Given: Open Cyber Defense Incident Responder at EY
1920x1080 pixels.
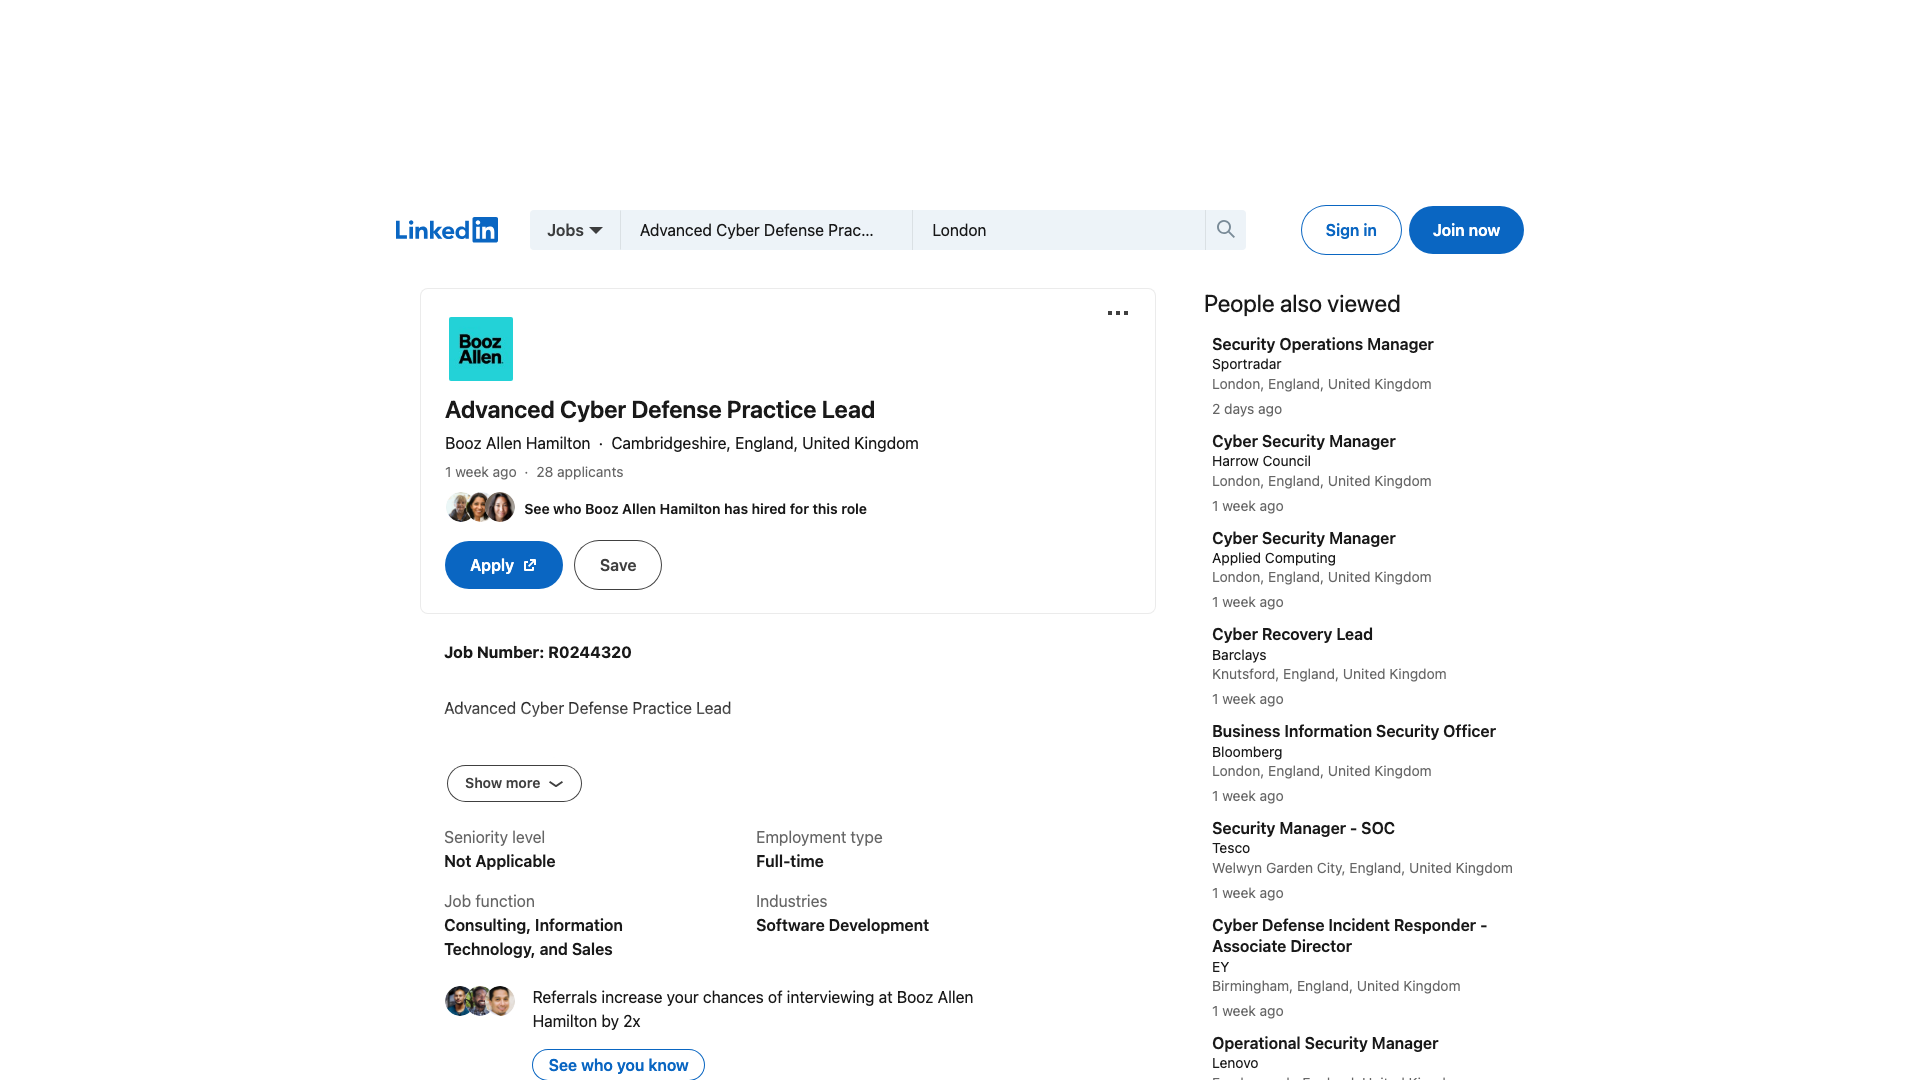Looking at the screenshot, I should [x=1349, y=935].
